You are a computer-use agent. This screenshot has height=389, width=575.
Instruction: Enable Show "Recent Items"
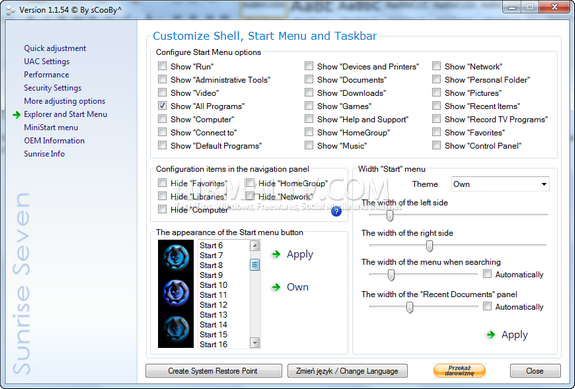pyautogui.click(x=436, y=106)
